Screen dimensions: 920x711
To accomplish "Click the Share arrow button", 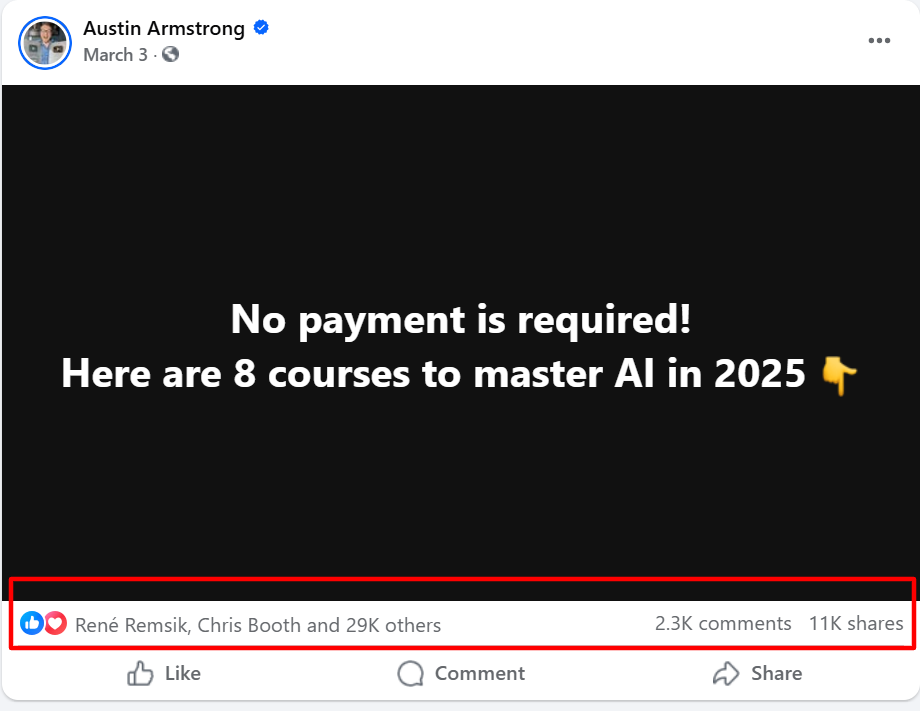I will [x=757, y=673].
